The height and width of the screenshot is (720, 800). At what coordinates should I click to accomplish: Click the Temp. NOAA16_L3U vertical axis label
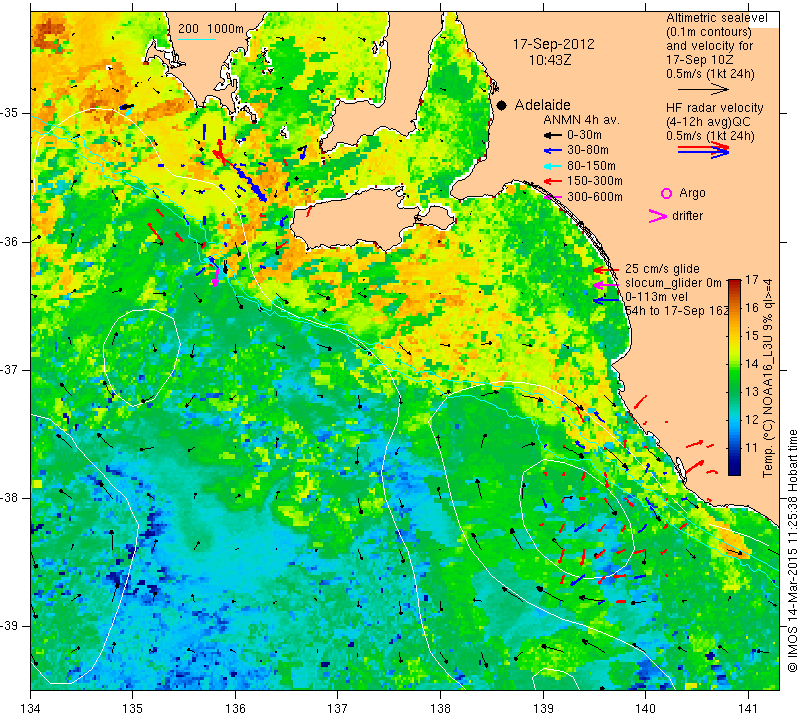tap(768, 378)
